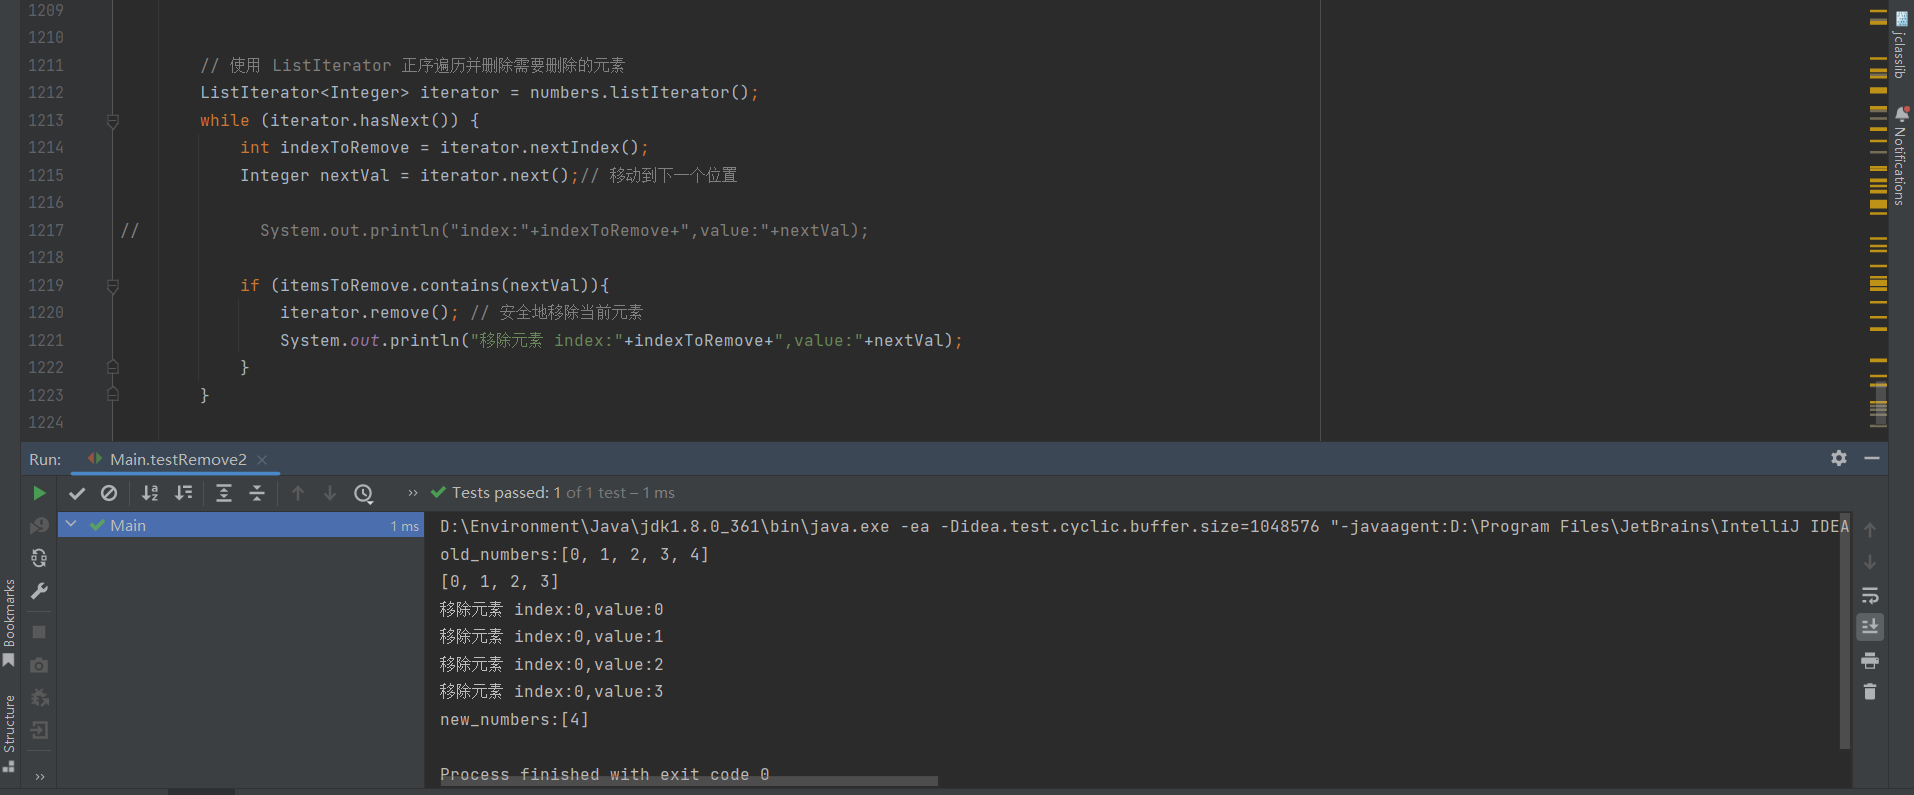
Task: Click the '[0, 1, 2, 3]' console line
Action: click(x=499, y=581)
